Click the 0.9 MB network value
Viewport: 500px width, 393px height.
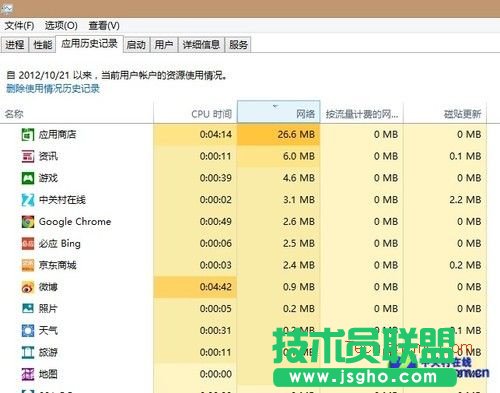click(299, 287)
